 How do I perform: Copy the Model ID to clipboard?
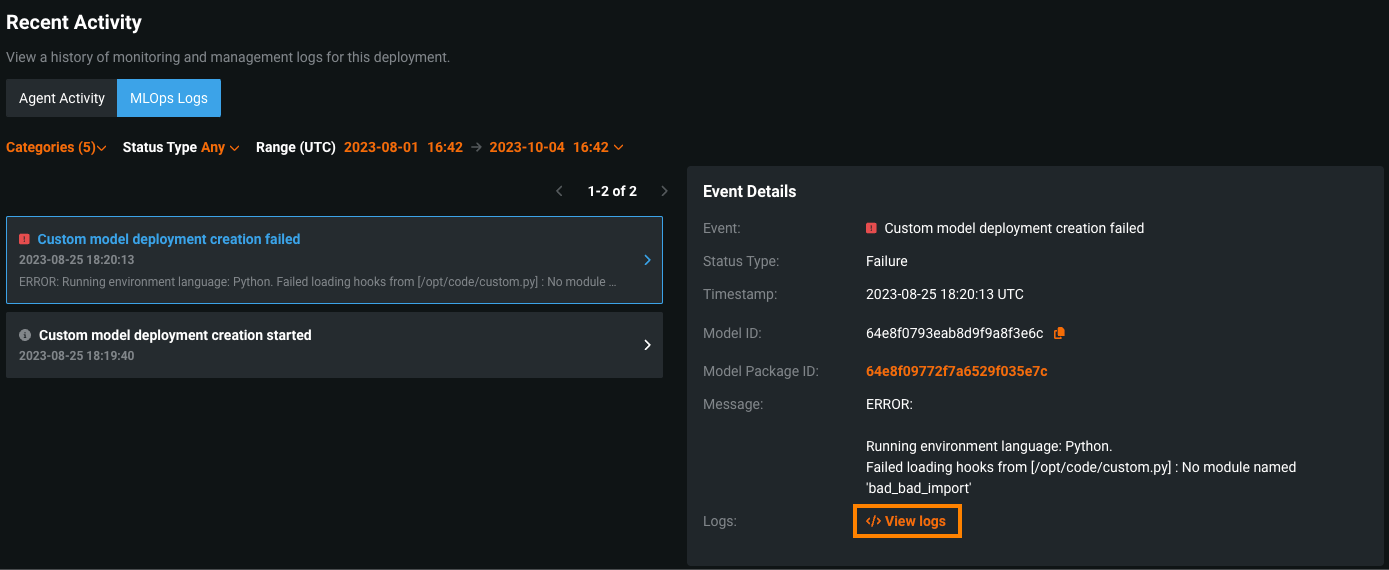(1060, 333)
